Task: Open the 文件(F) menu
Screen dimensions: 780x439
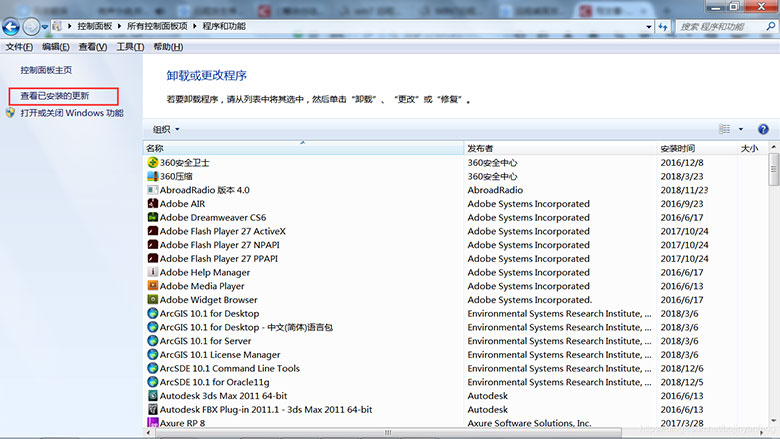Action: tap(19, 47)
